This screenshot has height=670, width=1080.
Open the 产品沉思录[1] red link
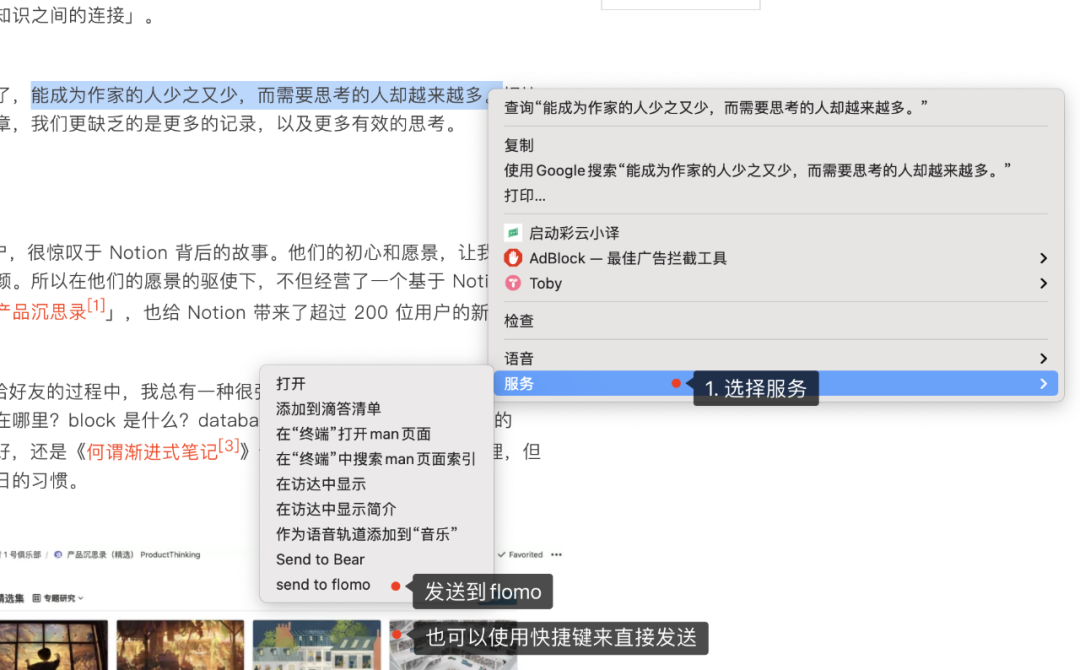coord(52,310)
